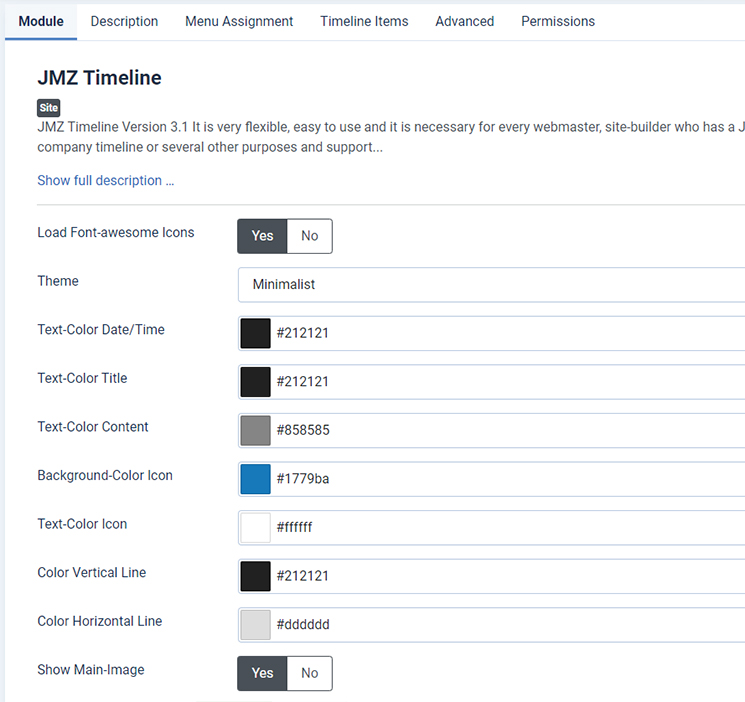Open Text-Color Date/Time color swatch
Screen dimensions: 745x702
pyautogui.click(x=256, y=333)
